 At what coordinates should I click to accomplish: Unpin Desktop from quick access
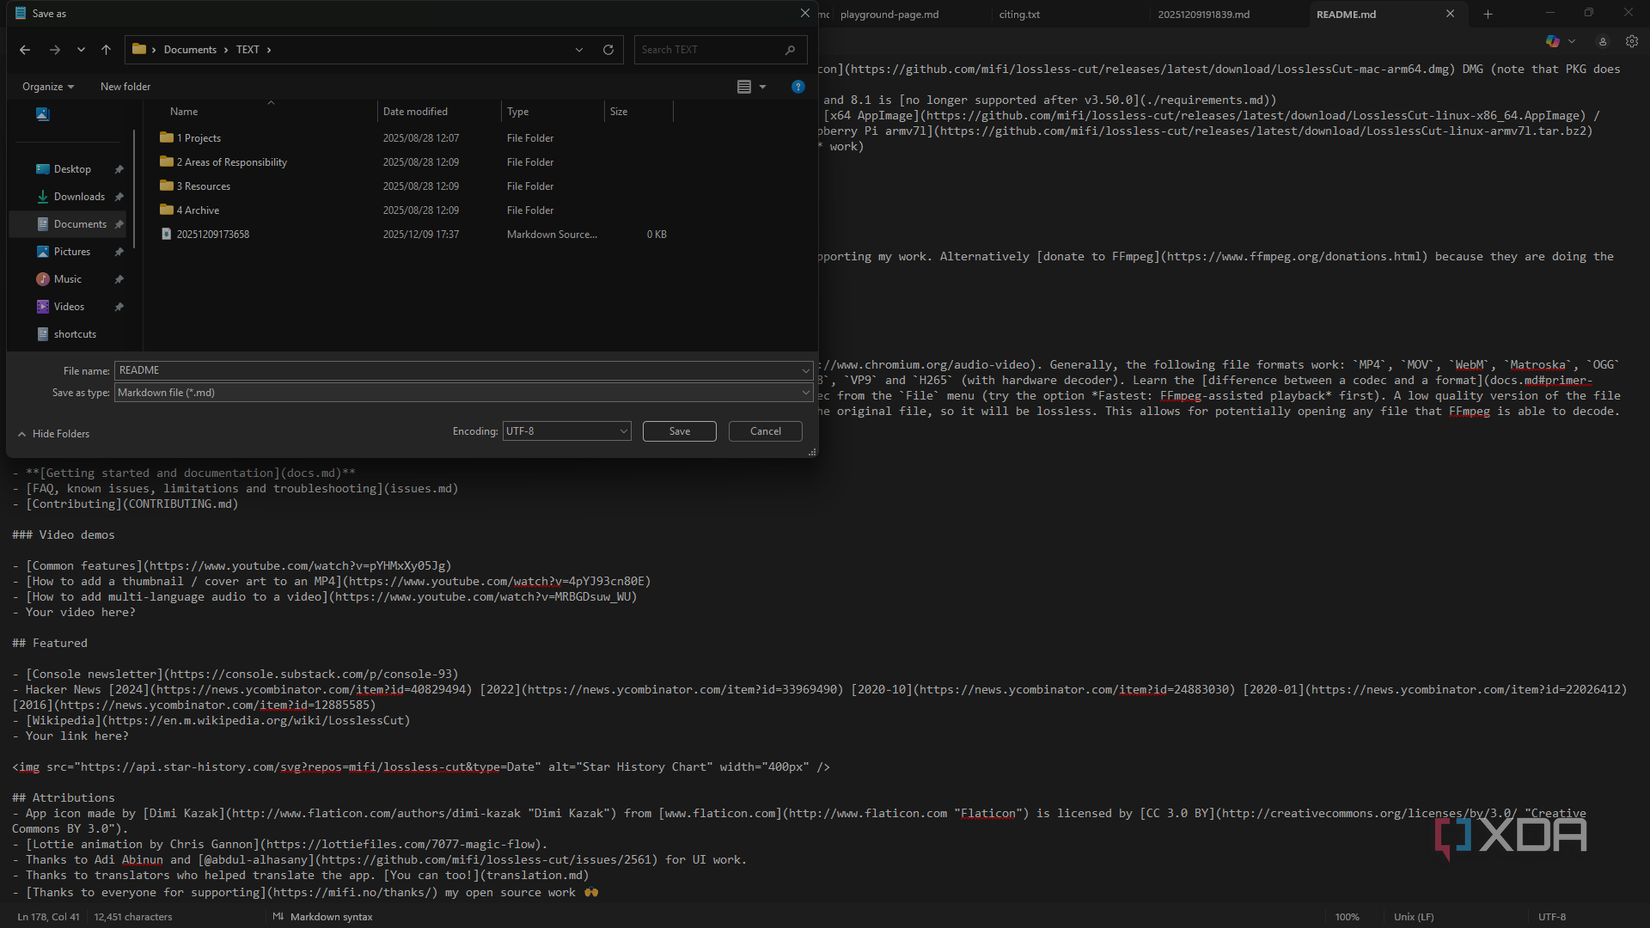click(x=118, y=168)
